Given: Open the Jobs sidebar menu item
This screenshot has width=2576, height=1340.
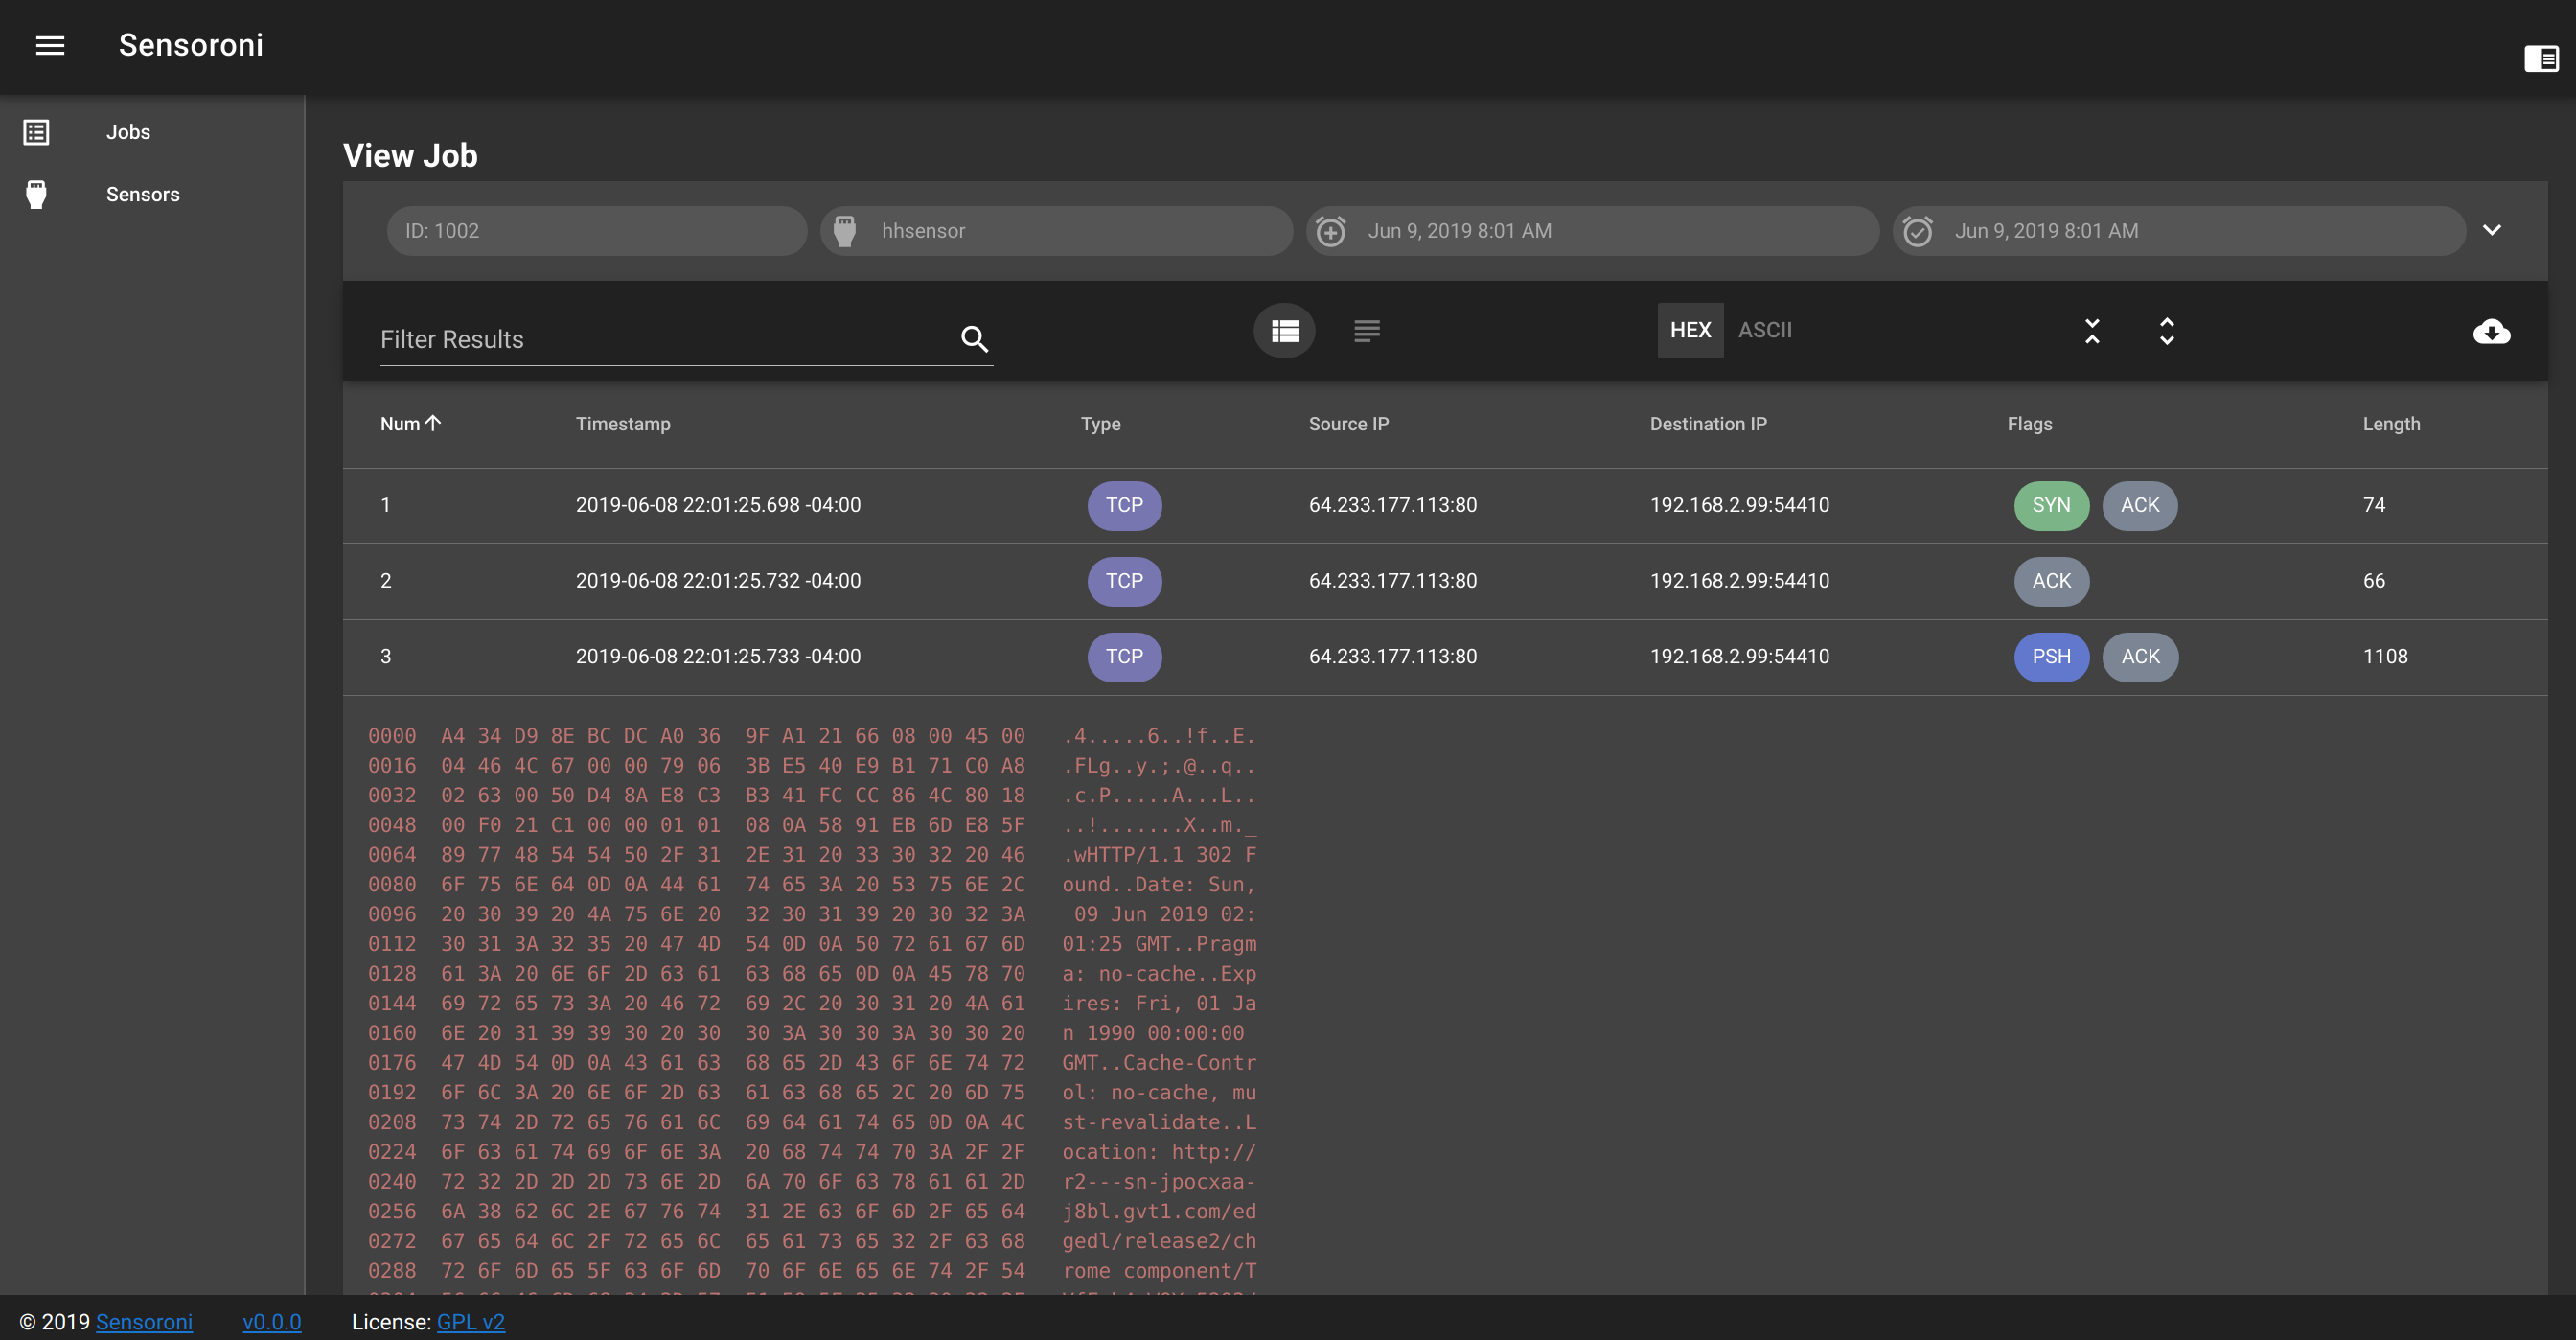Looking at the screenshot, I should click(127, 131).
